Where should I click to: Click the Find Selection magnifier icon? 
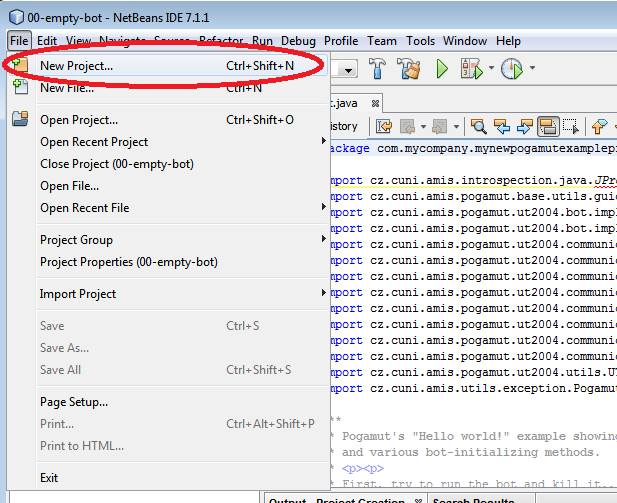click(478, 127)
